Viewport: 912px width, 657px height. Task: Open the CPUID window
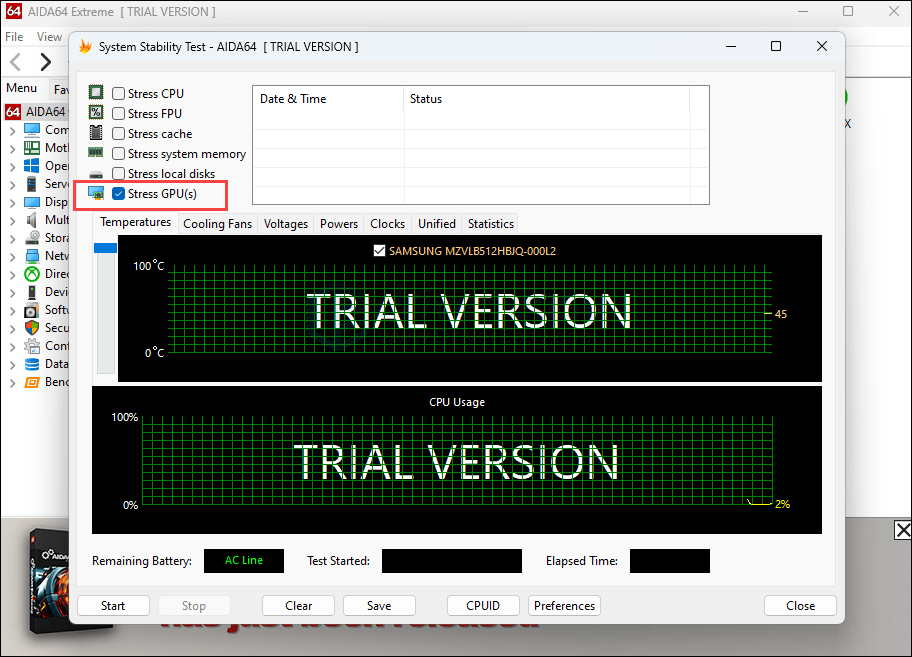click(x=483, y=605)
